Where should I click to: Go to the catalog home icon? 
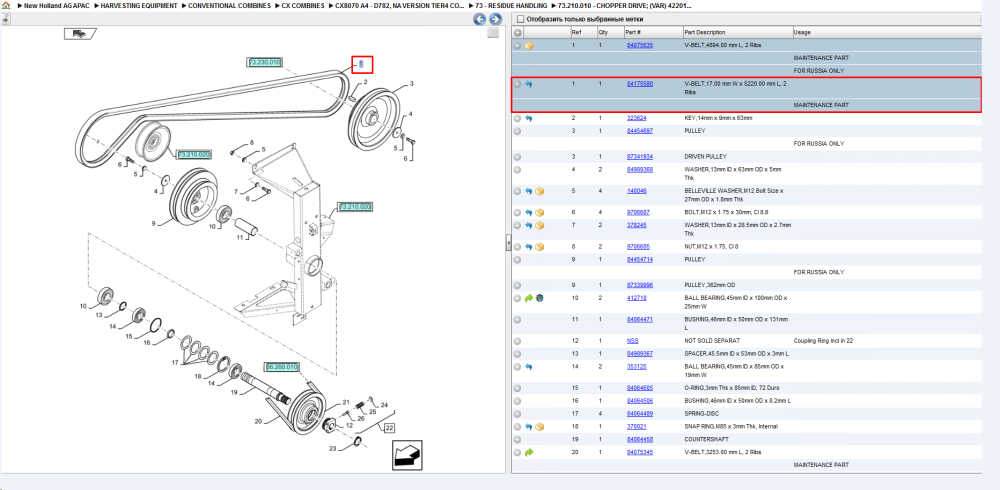(x=6, y=5)
